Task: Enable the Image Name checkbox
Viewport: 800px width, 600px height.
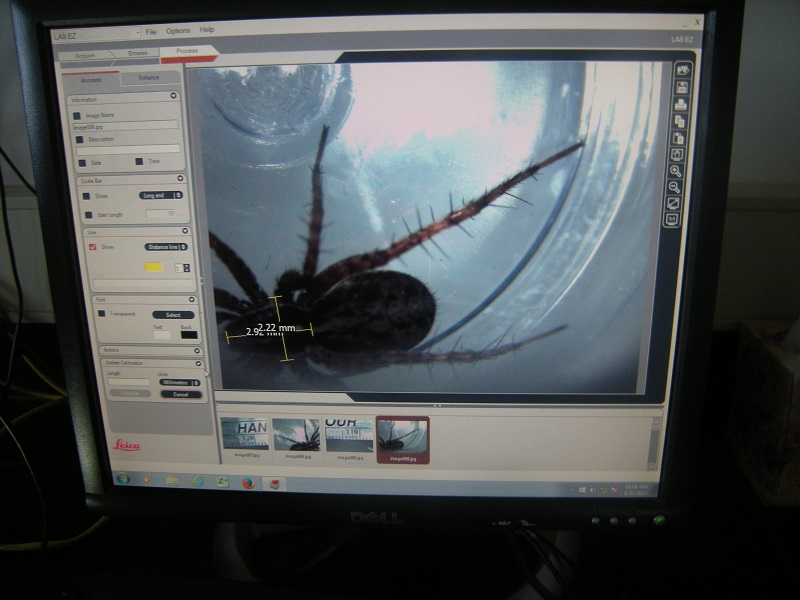Action: (x=78, y=116)
